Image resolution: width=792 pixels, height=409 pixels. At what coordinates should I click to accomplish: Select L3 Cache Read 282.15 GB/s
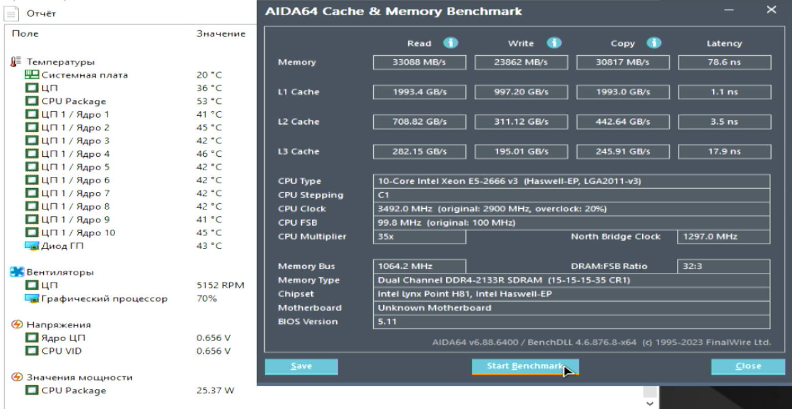pos(419,151)
